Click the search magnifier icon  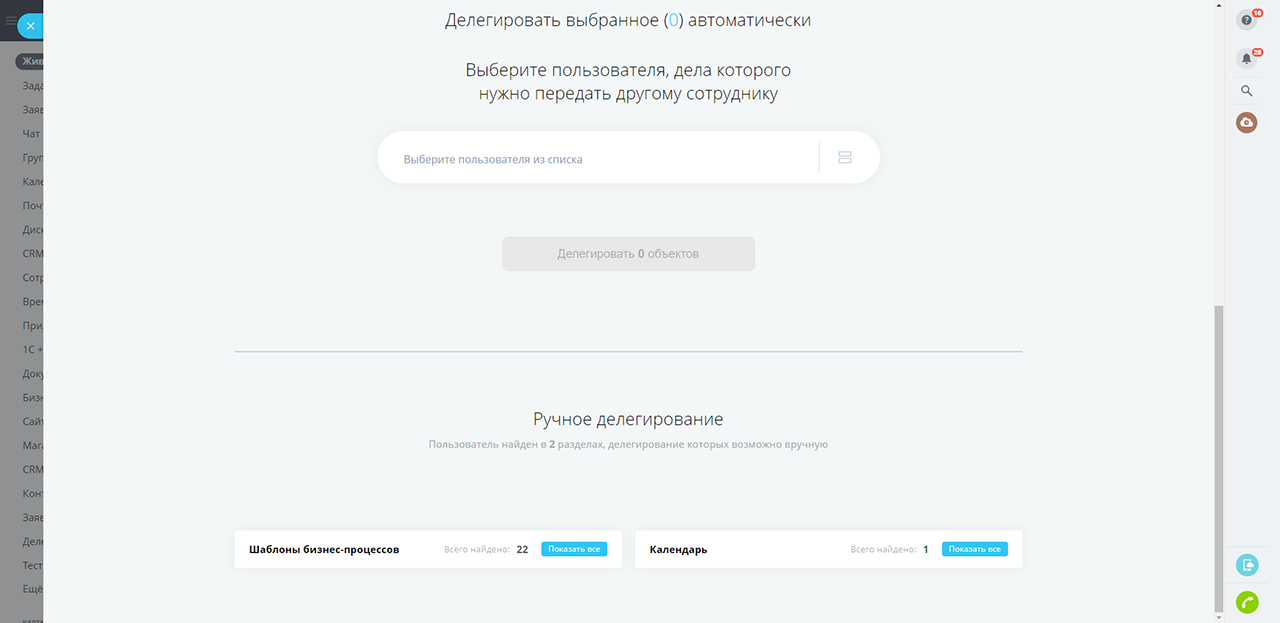1246,91
